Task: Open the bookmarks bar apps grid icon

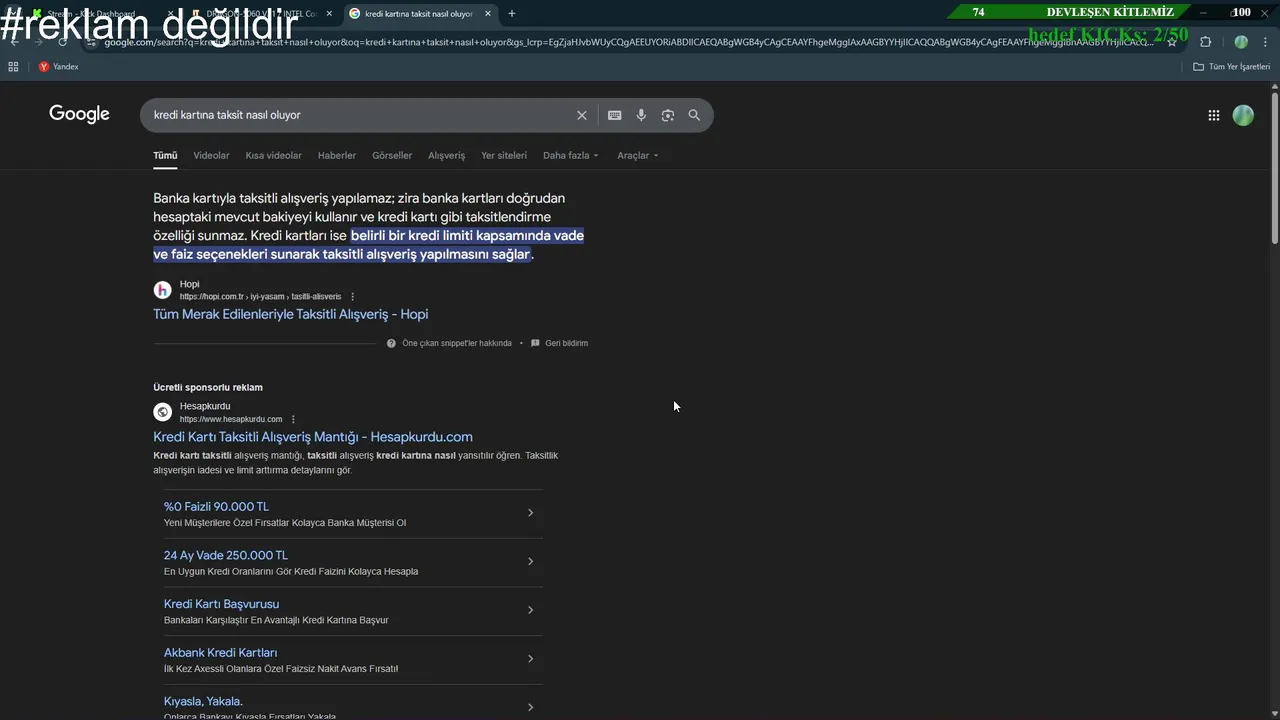Action: click(x=13, y=67)
